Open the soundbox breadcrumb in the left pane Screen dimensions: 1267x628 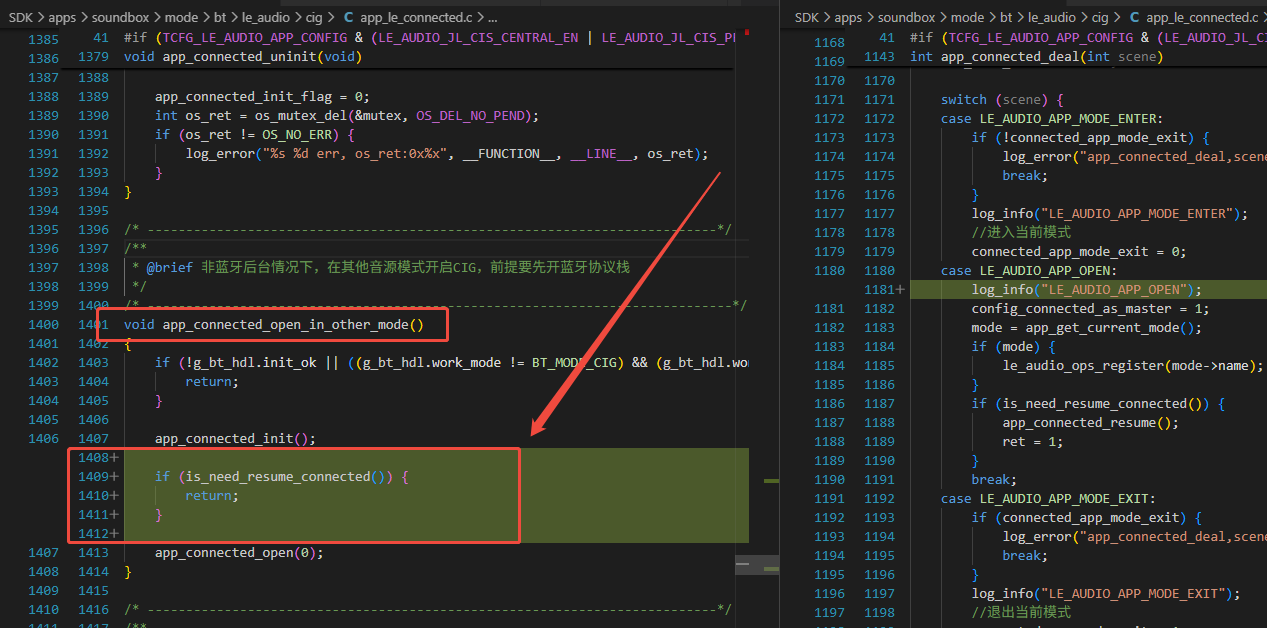(x=121, y=17)
